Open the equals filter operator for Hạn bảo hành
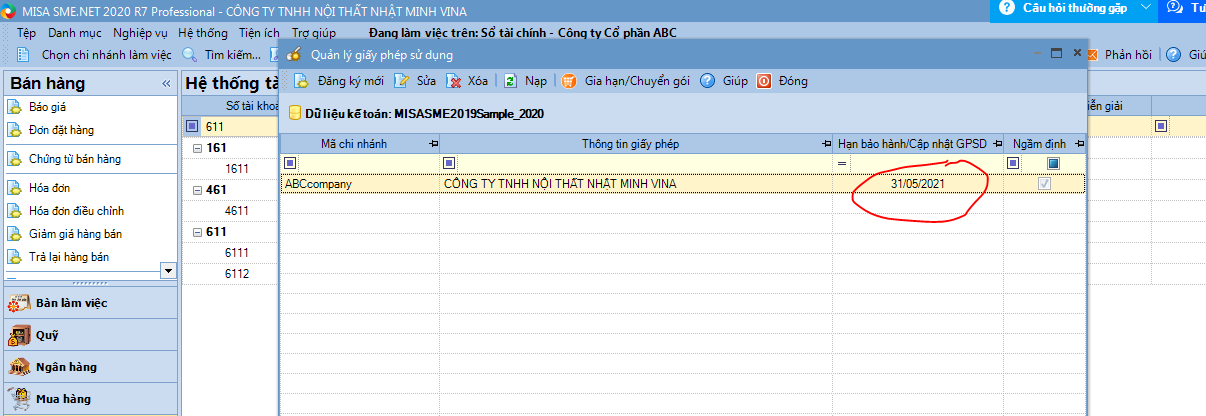Viewport: 1206px width, 416px height. [842, 163]
